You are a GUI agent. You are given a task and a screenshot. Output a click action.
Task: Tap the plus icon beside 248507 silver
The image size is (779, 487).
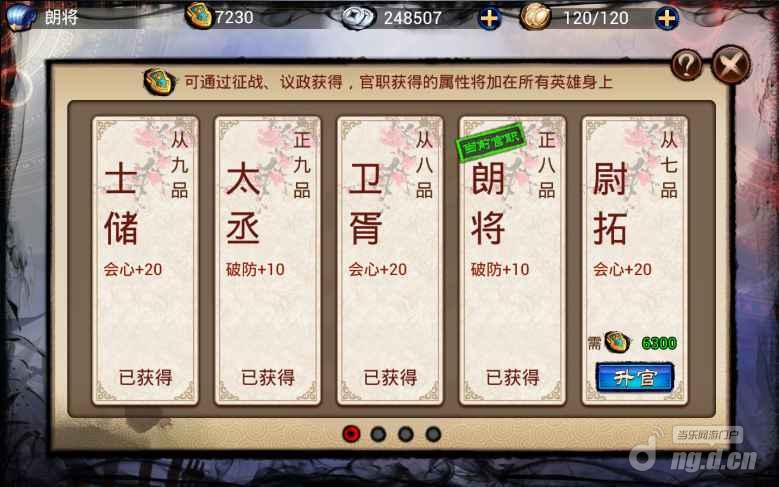coord(489,18)
